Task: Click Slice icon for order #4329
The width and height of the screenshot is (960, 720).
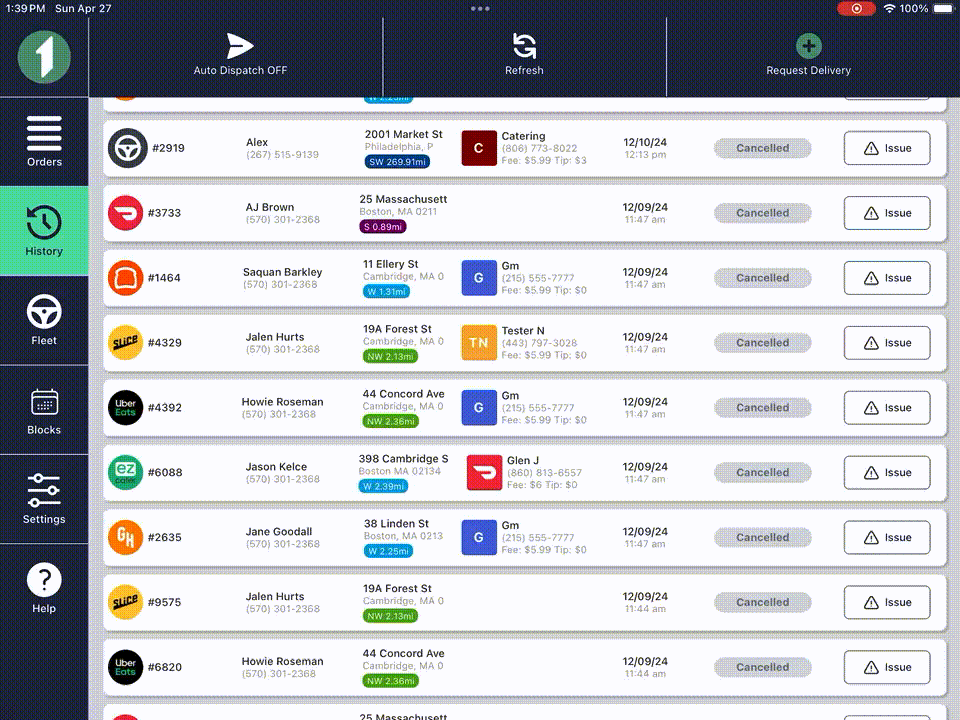Action: (x=126, y=343)
